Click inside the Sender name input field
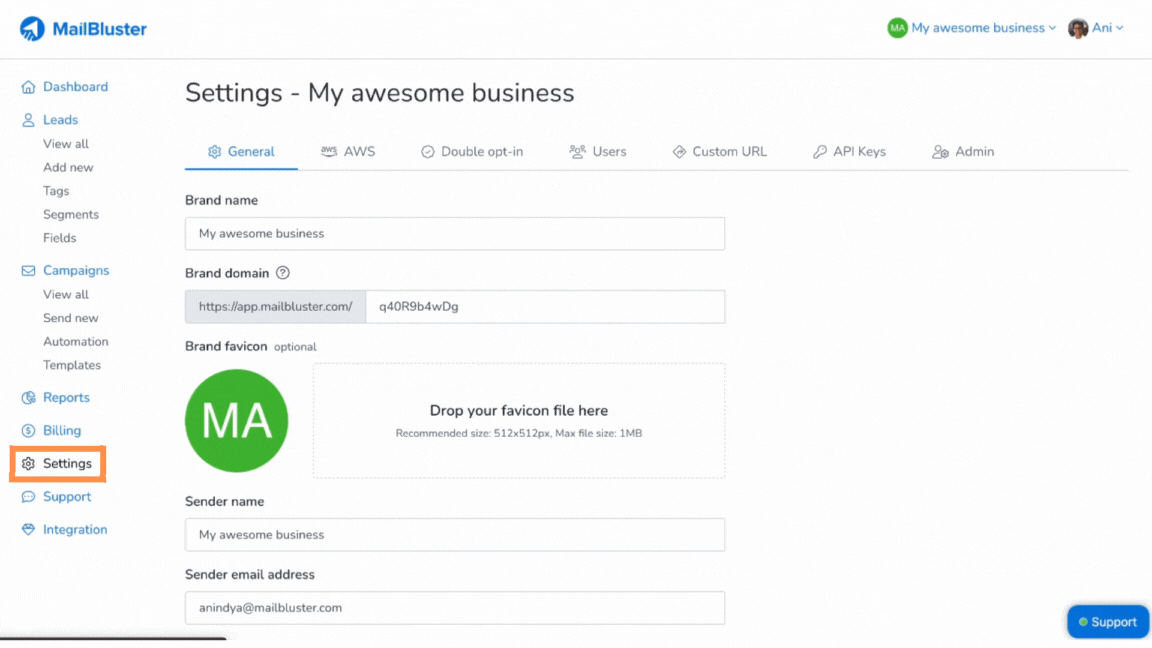The width and height of the screenshot is (1152, 648). coord(454,534)
